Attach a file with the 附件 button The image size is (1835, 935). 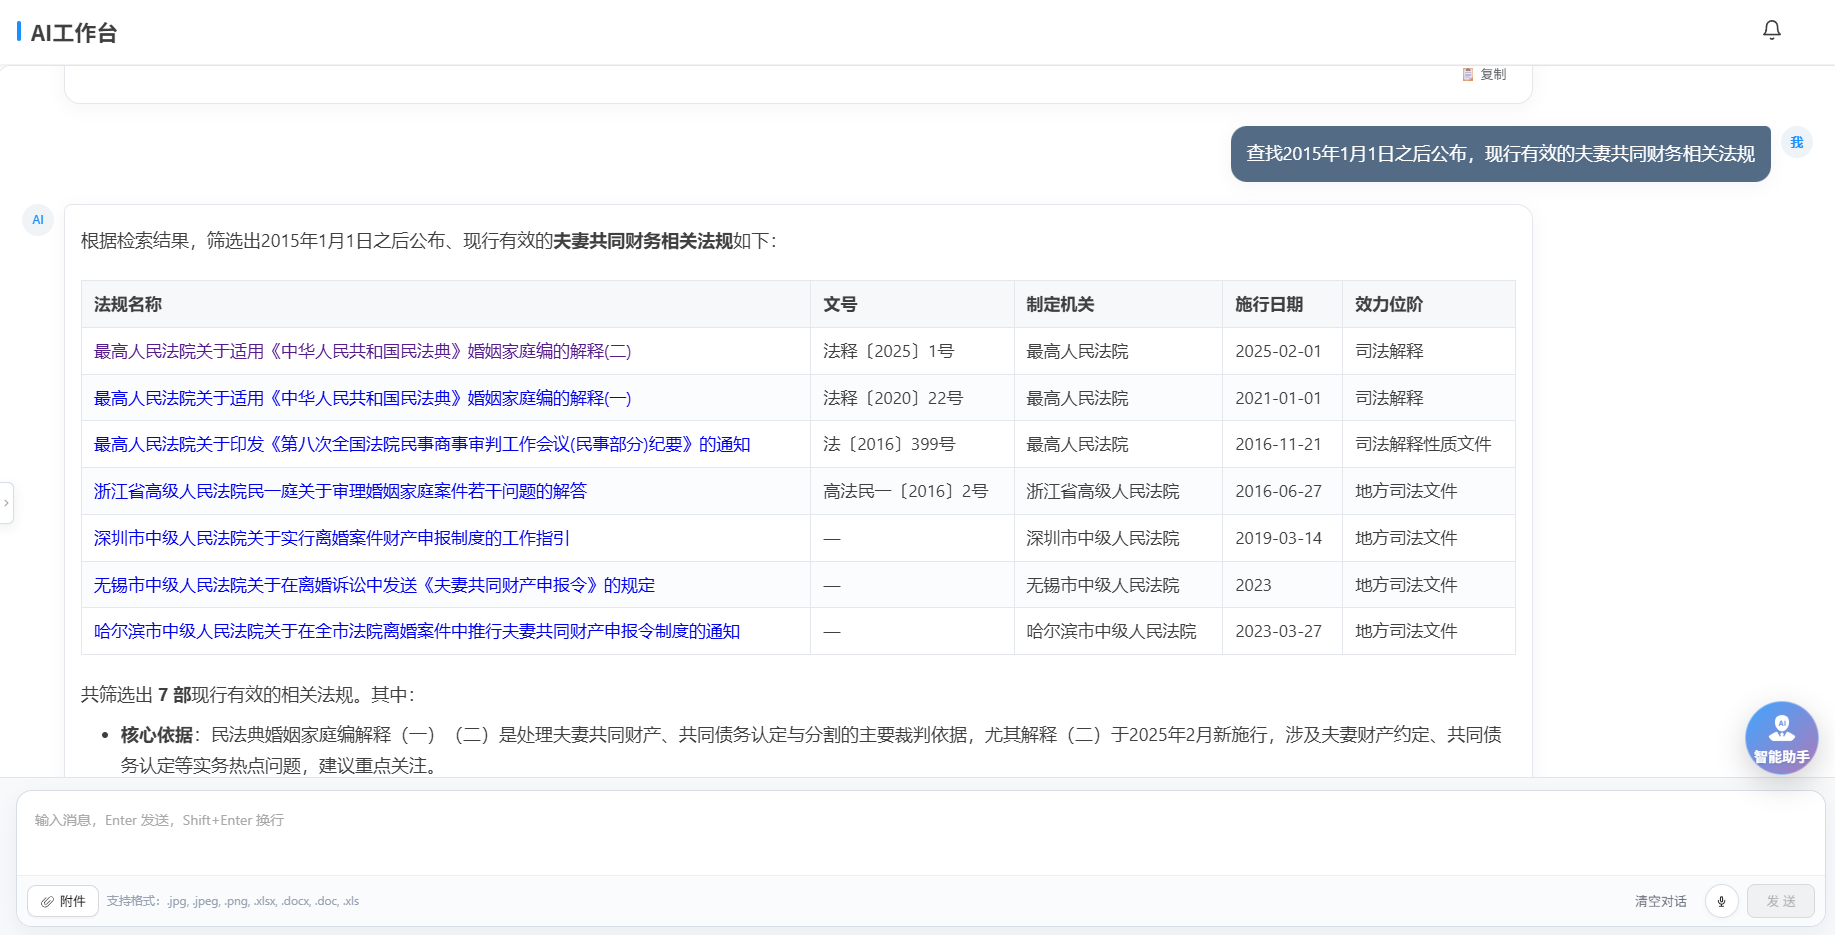pos(63,901)
